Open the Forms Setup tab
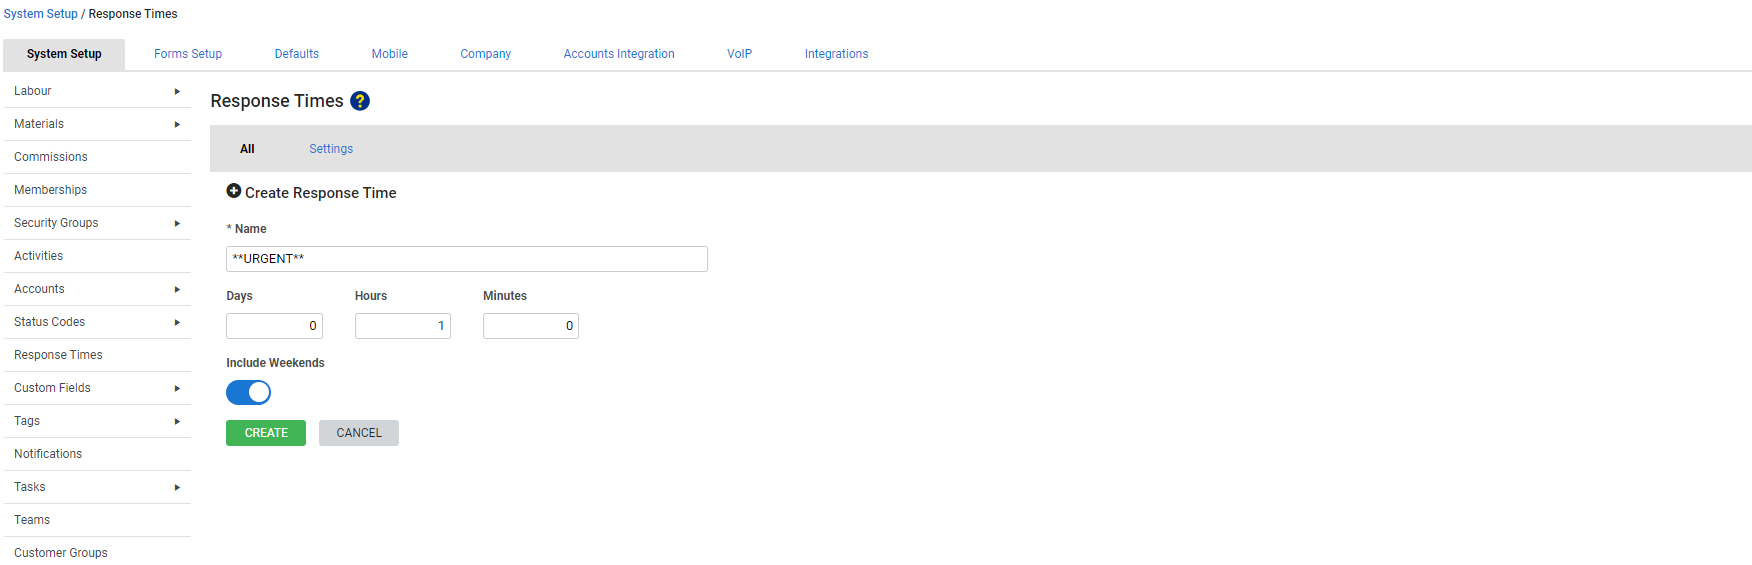The width and height of the screenshot is (1752, 565). pos(188,54)
